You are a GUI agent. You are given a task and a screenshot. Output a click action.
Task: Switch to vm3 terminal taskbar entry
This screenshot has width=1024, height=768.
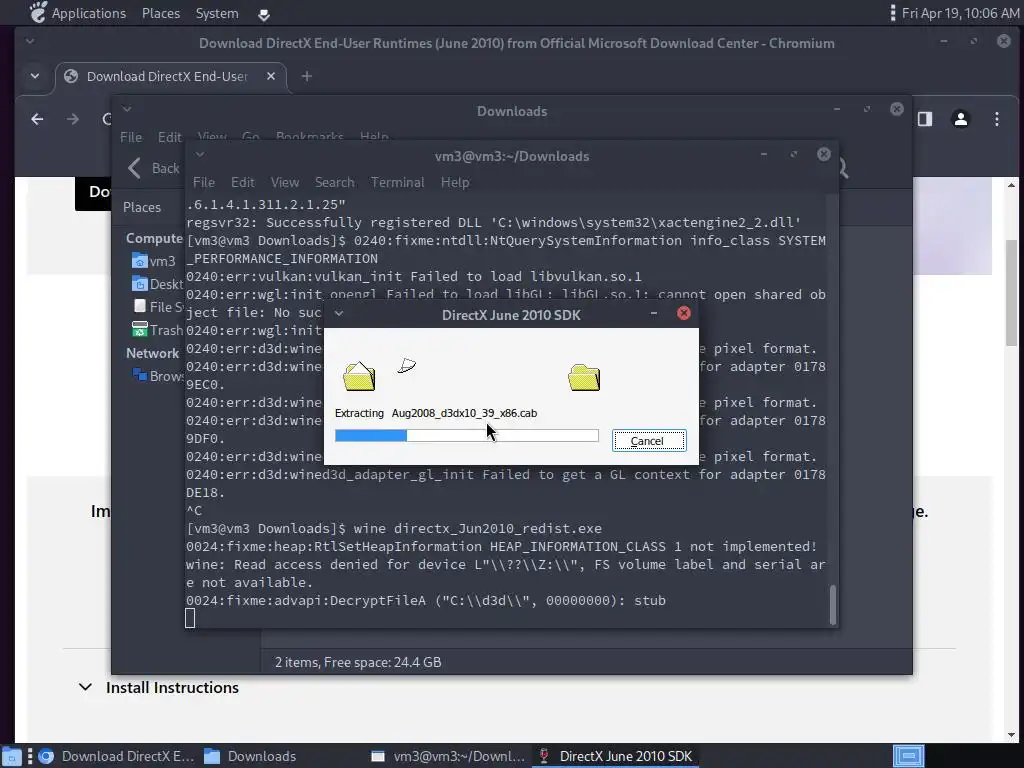(x=449, y=756)
